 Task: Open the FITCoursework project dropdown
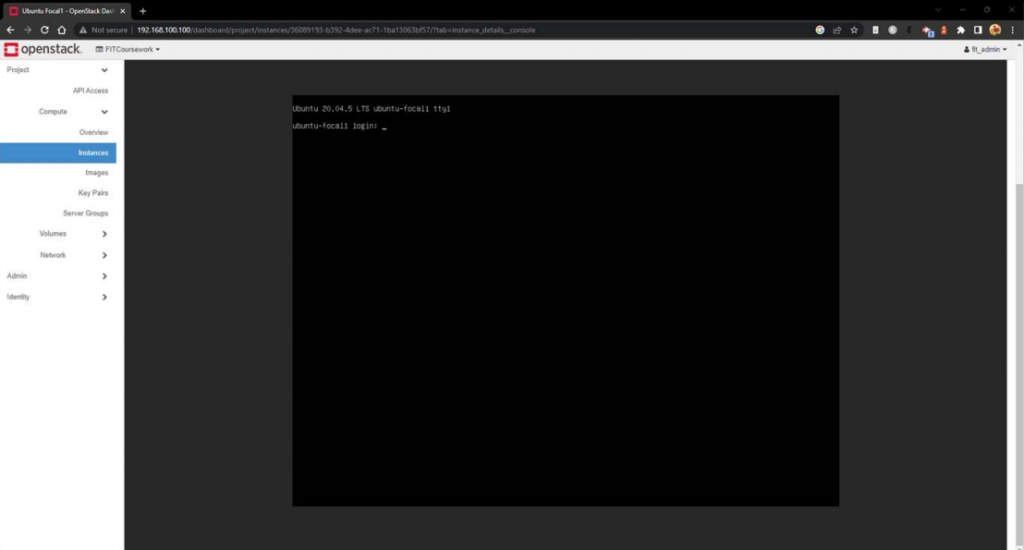click(x=127, y=49)
